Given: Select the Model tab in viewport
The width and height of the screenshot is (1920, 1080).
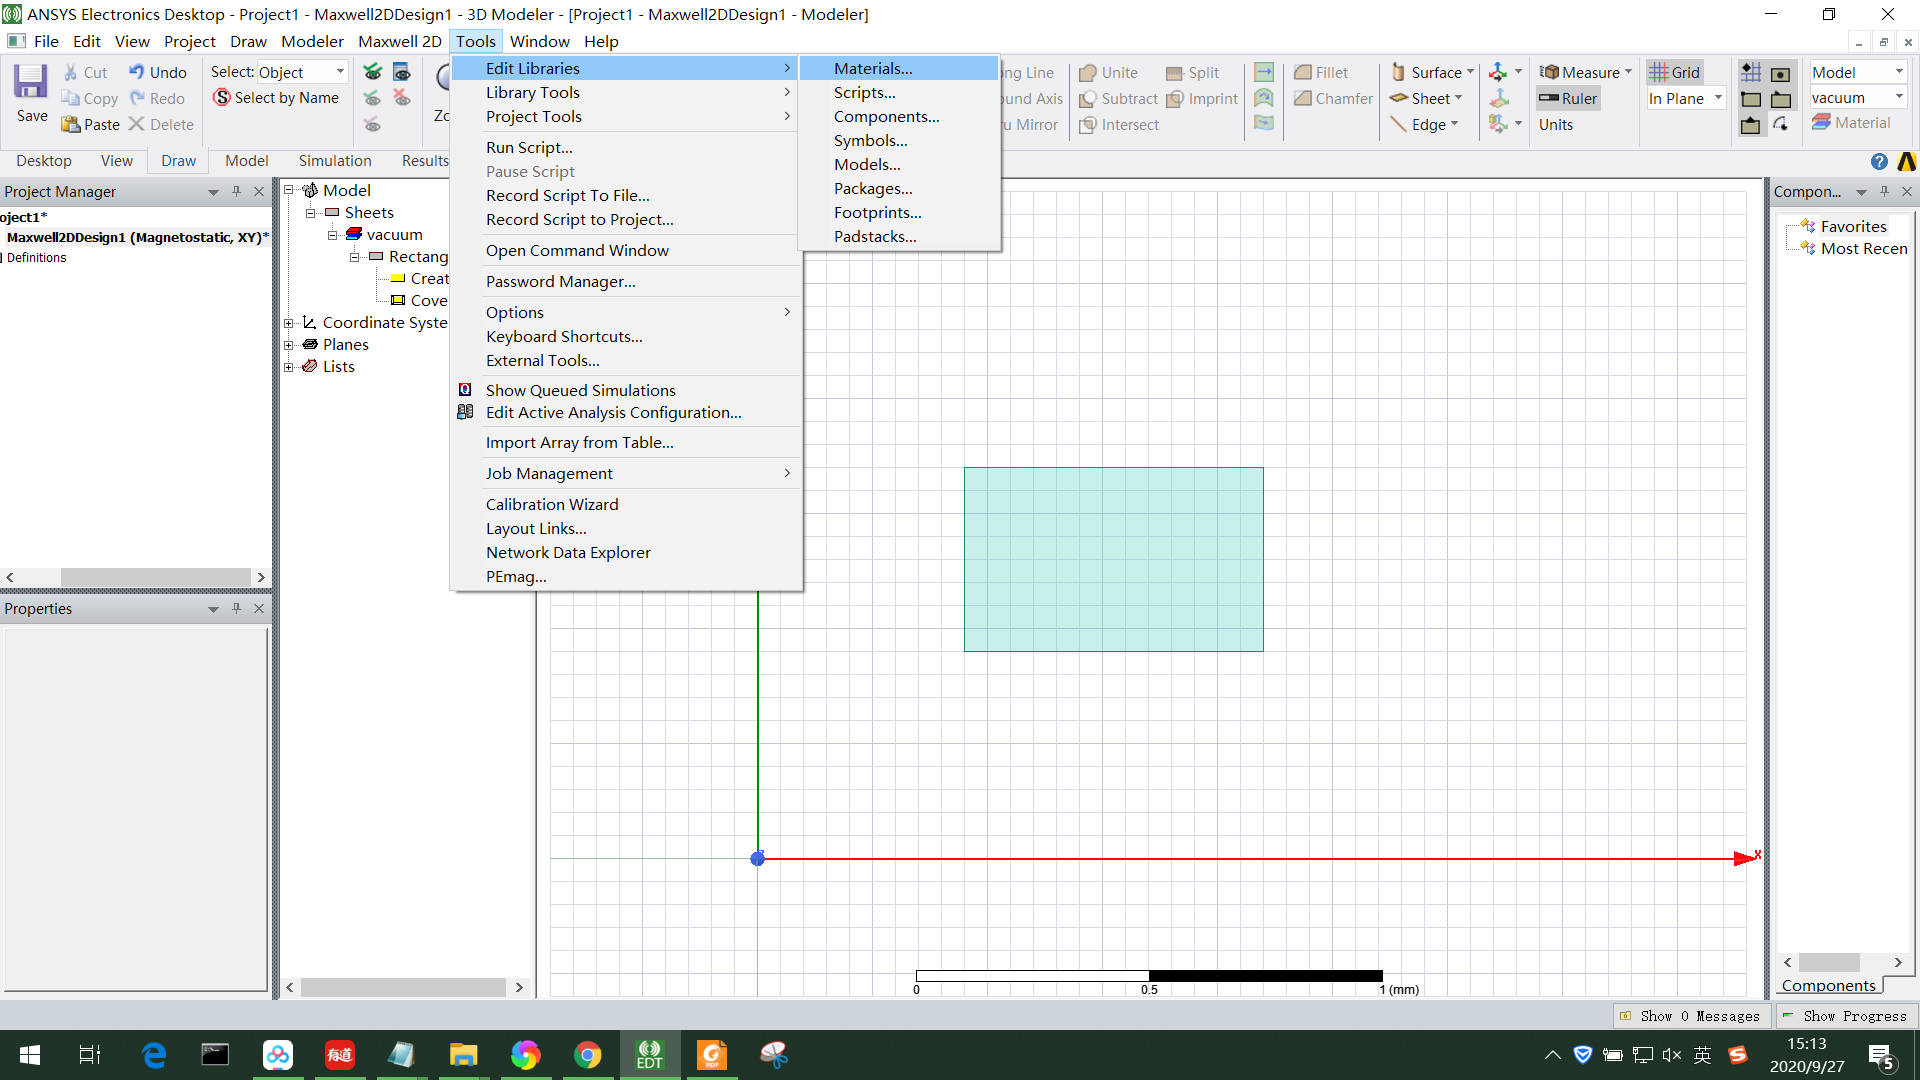Looking at the screenshot, I should click(x=243, y=161).
